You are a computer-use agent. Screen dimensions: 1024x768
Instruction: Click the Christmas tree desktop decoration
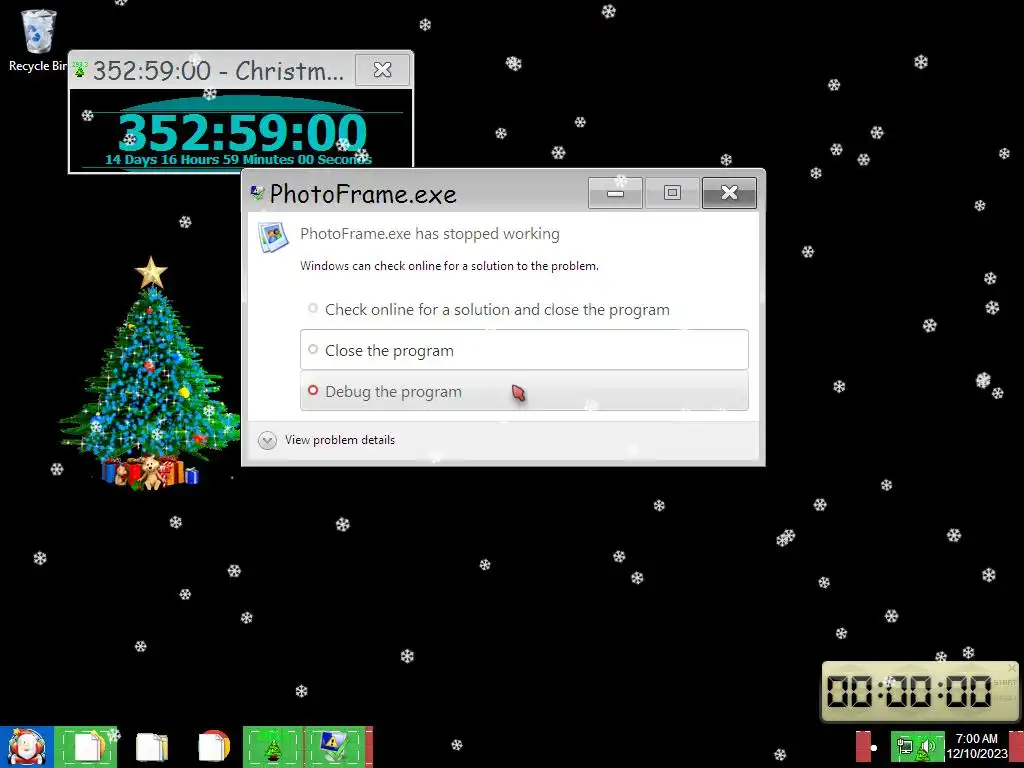point(150,374)
